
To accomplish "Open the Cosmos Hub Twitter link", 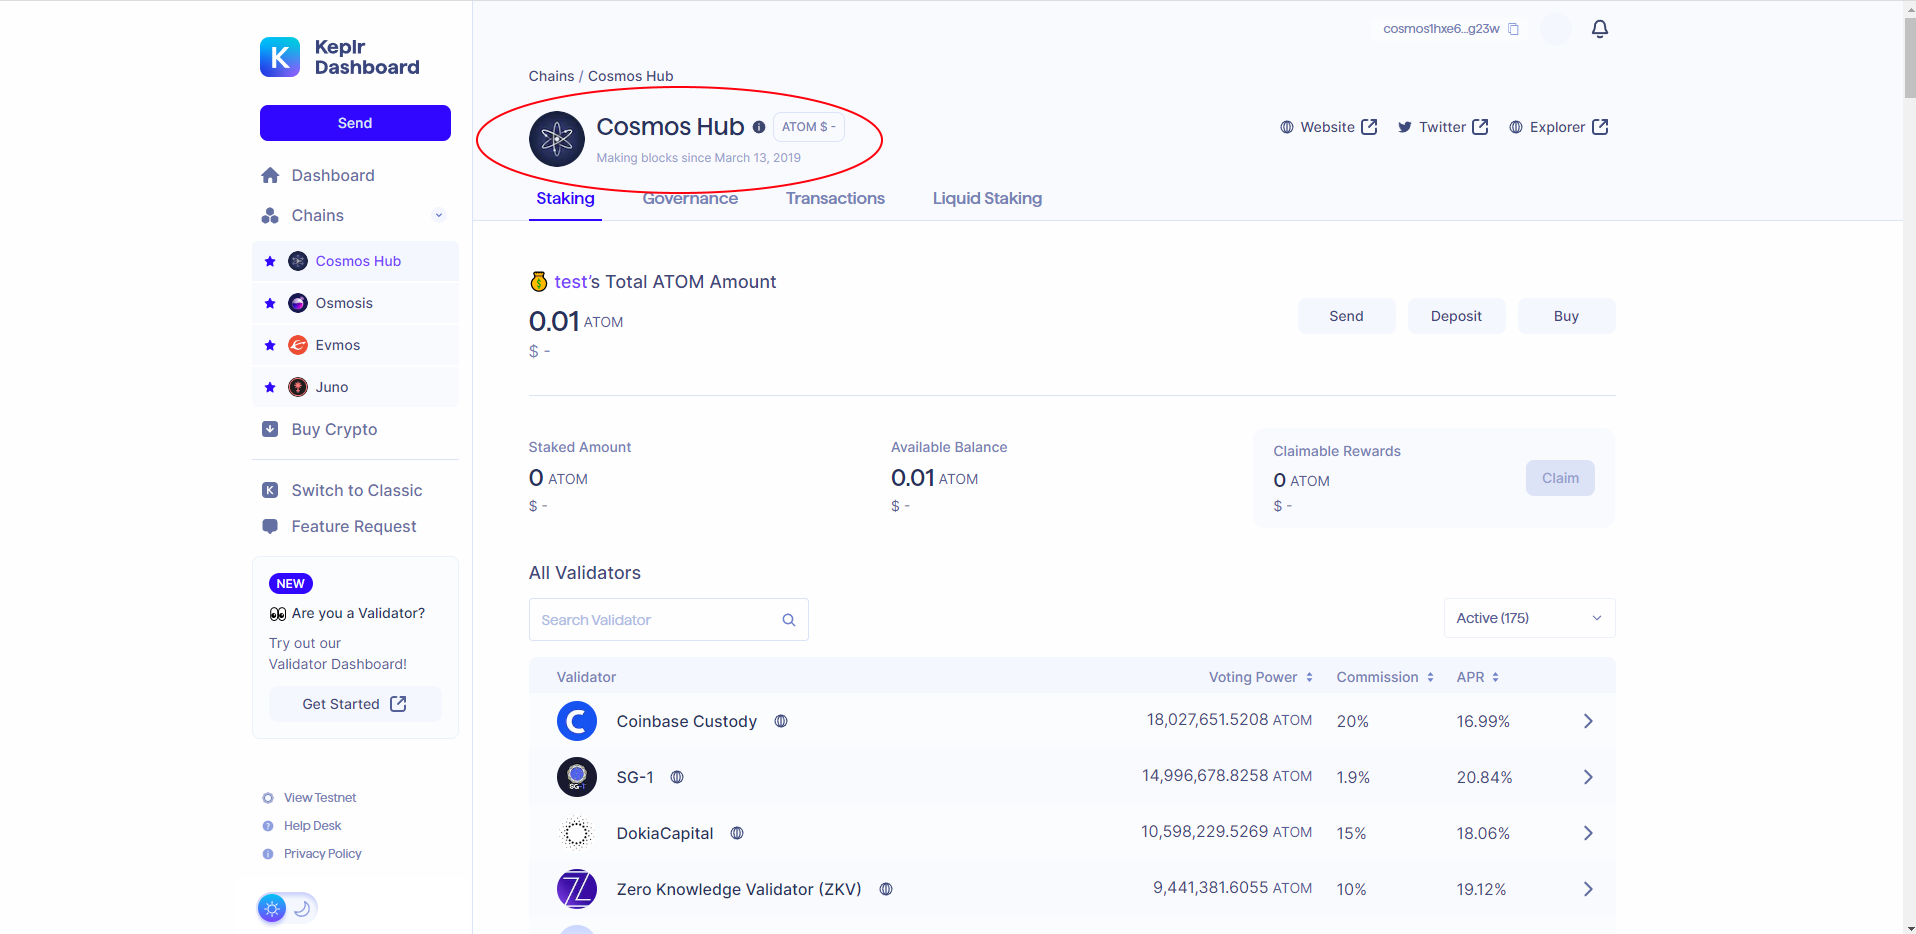I will tap(1443, 127).
